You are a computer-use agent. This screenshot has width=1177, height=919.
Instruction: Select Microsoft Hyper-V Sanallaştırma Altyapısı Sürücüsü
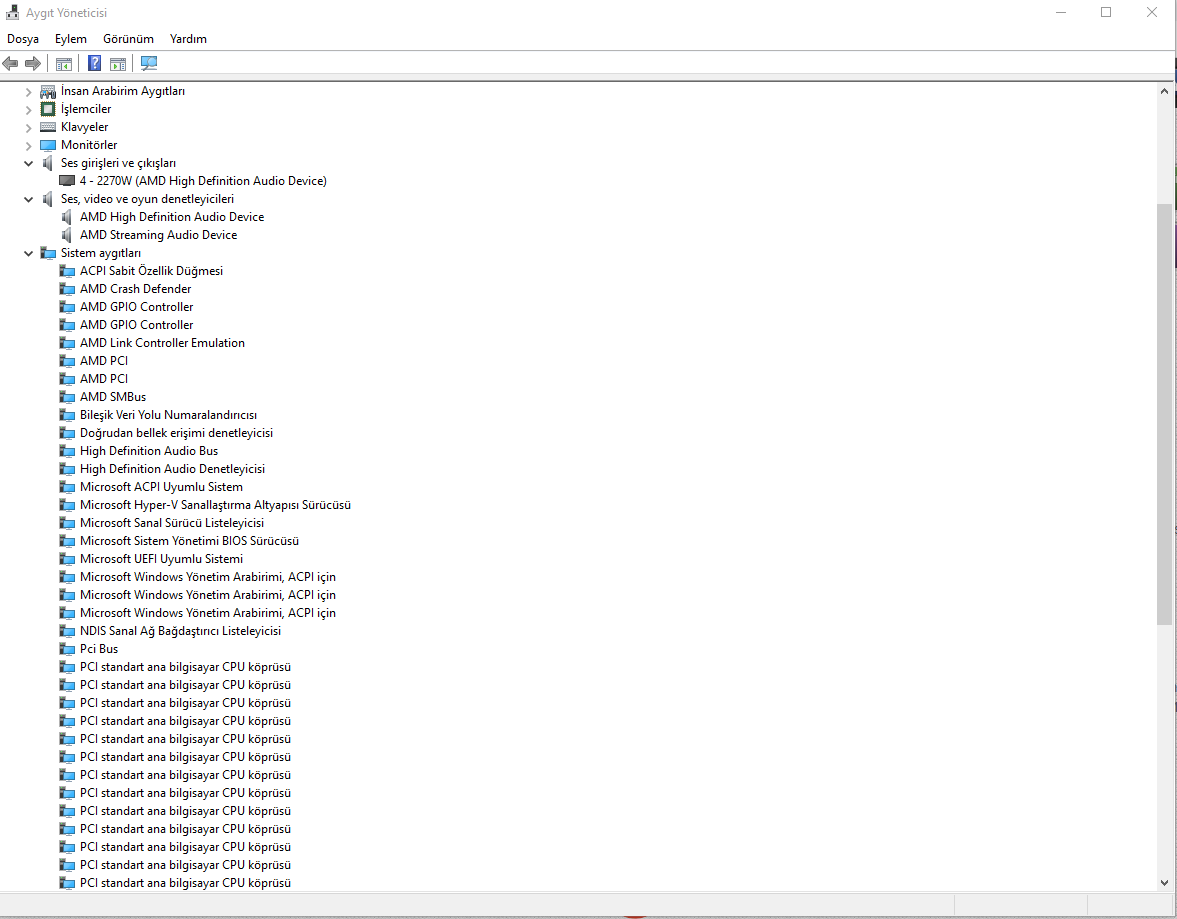(215, 505)
